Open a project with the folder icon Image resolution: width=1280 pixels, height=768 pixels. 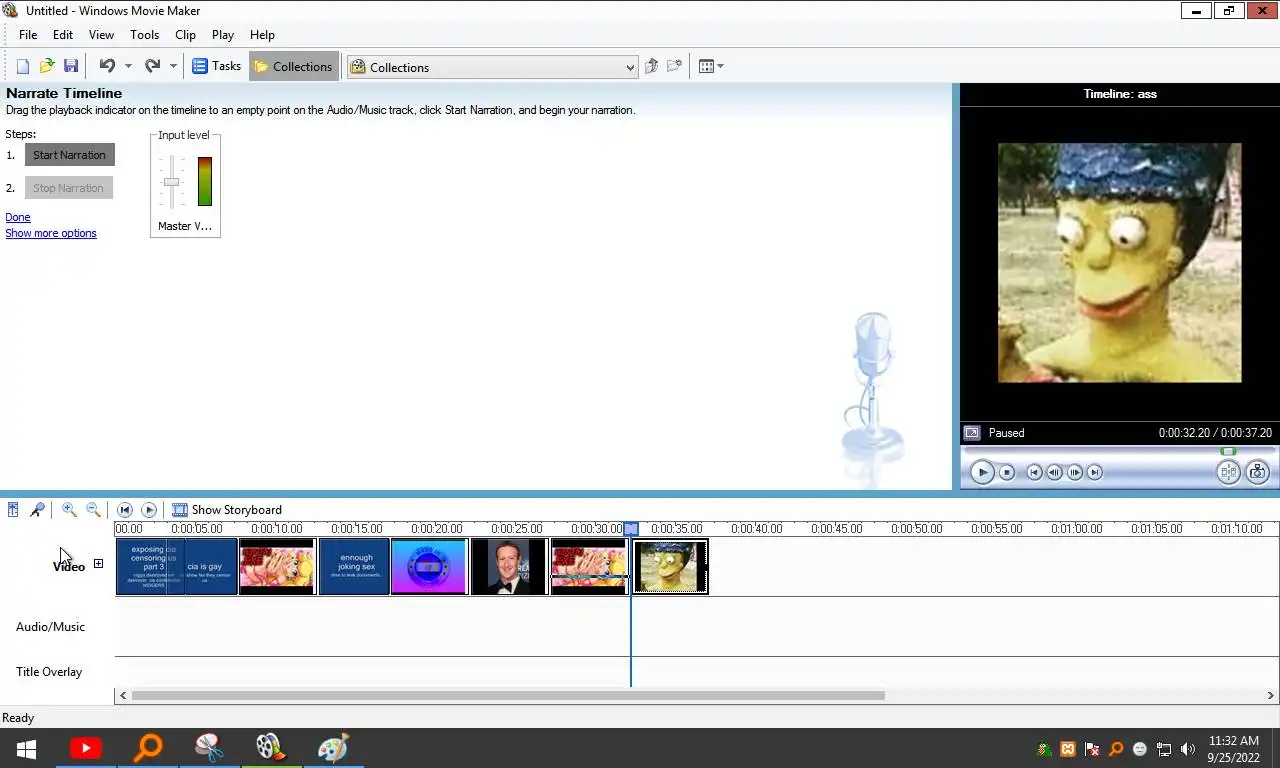[x=47, y=66]
